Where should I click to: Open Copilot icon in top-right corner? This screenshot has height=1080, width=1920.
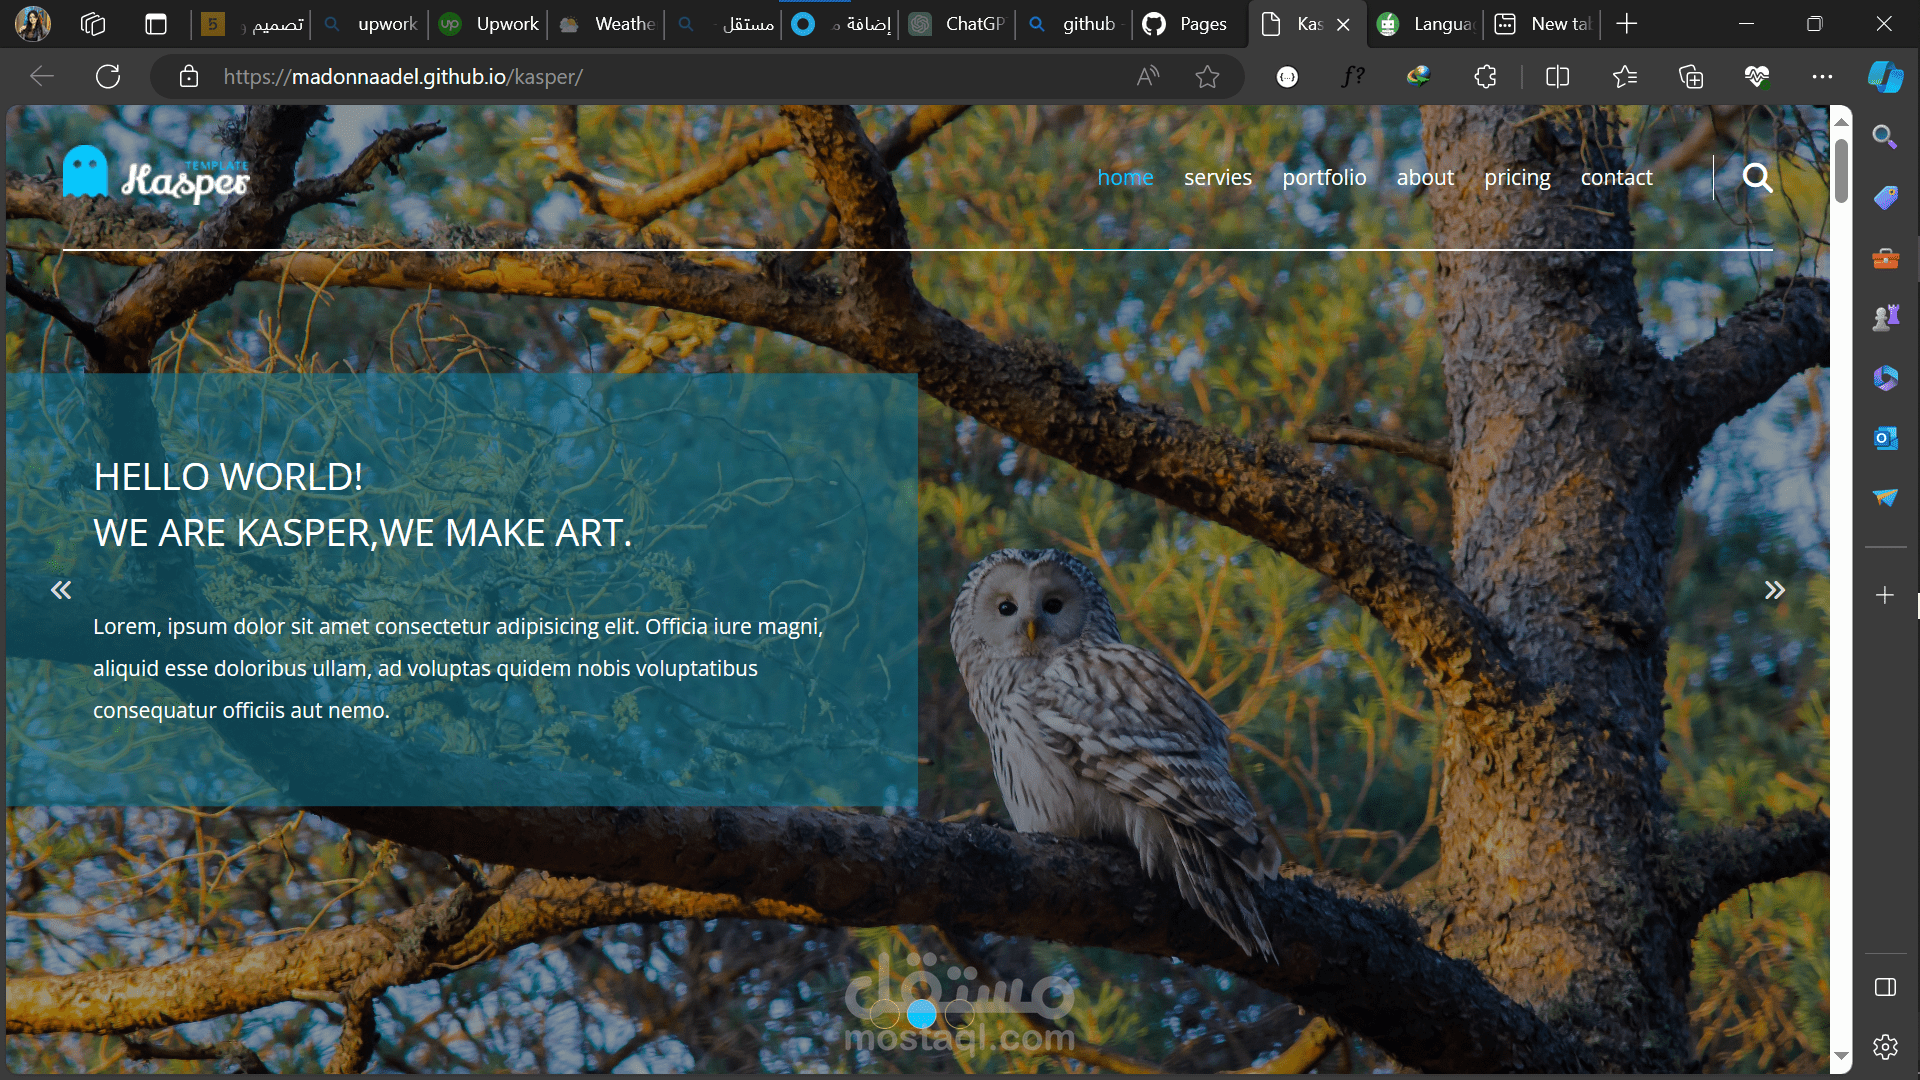[x=1885, y=77]
